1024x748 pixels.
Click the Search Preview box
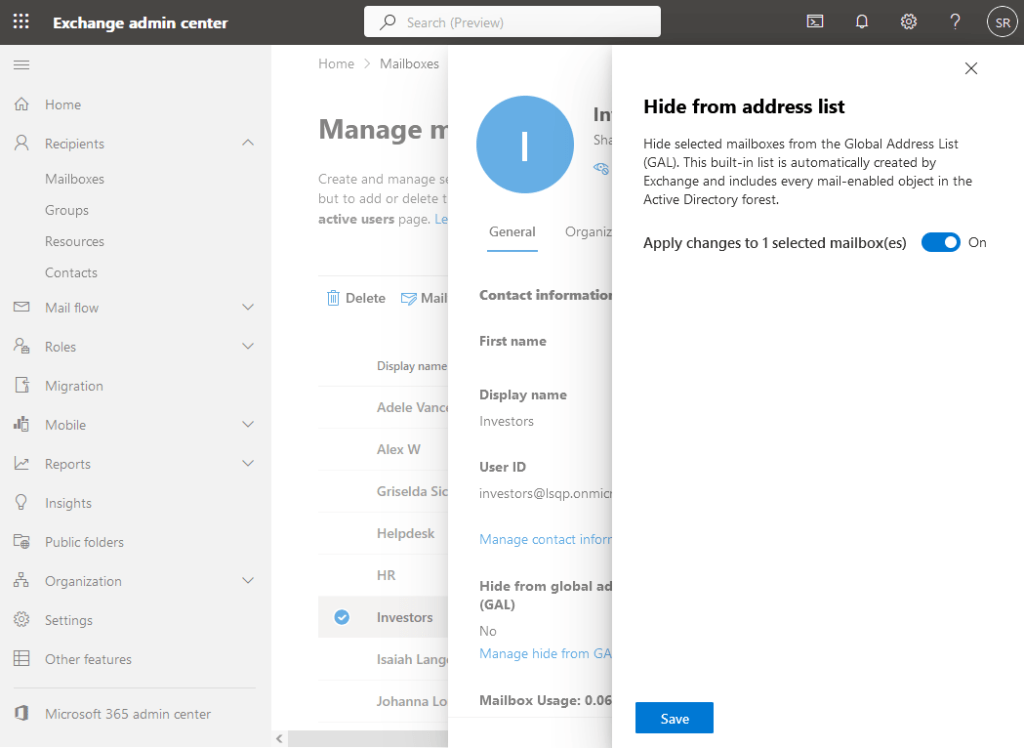pyautogui.click(x=512, y=21)
